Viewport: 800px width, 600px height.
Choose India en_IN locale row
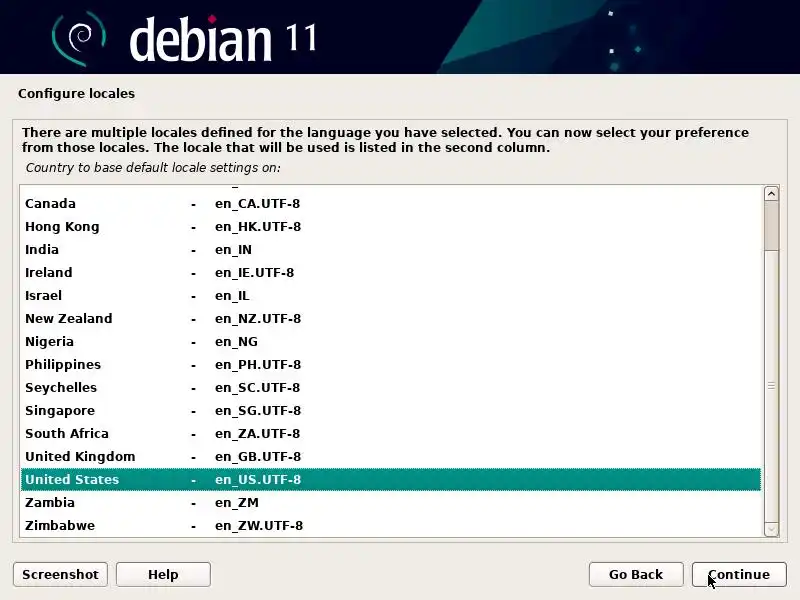[x=391, y=249]
